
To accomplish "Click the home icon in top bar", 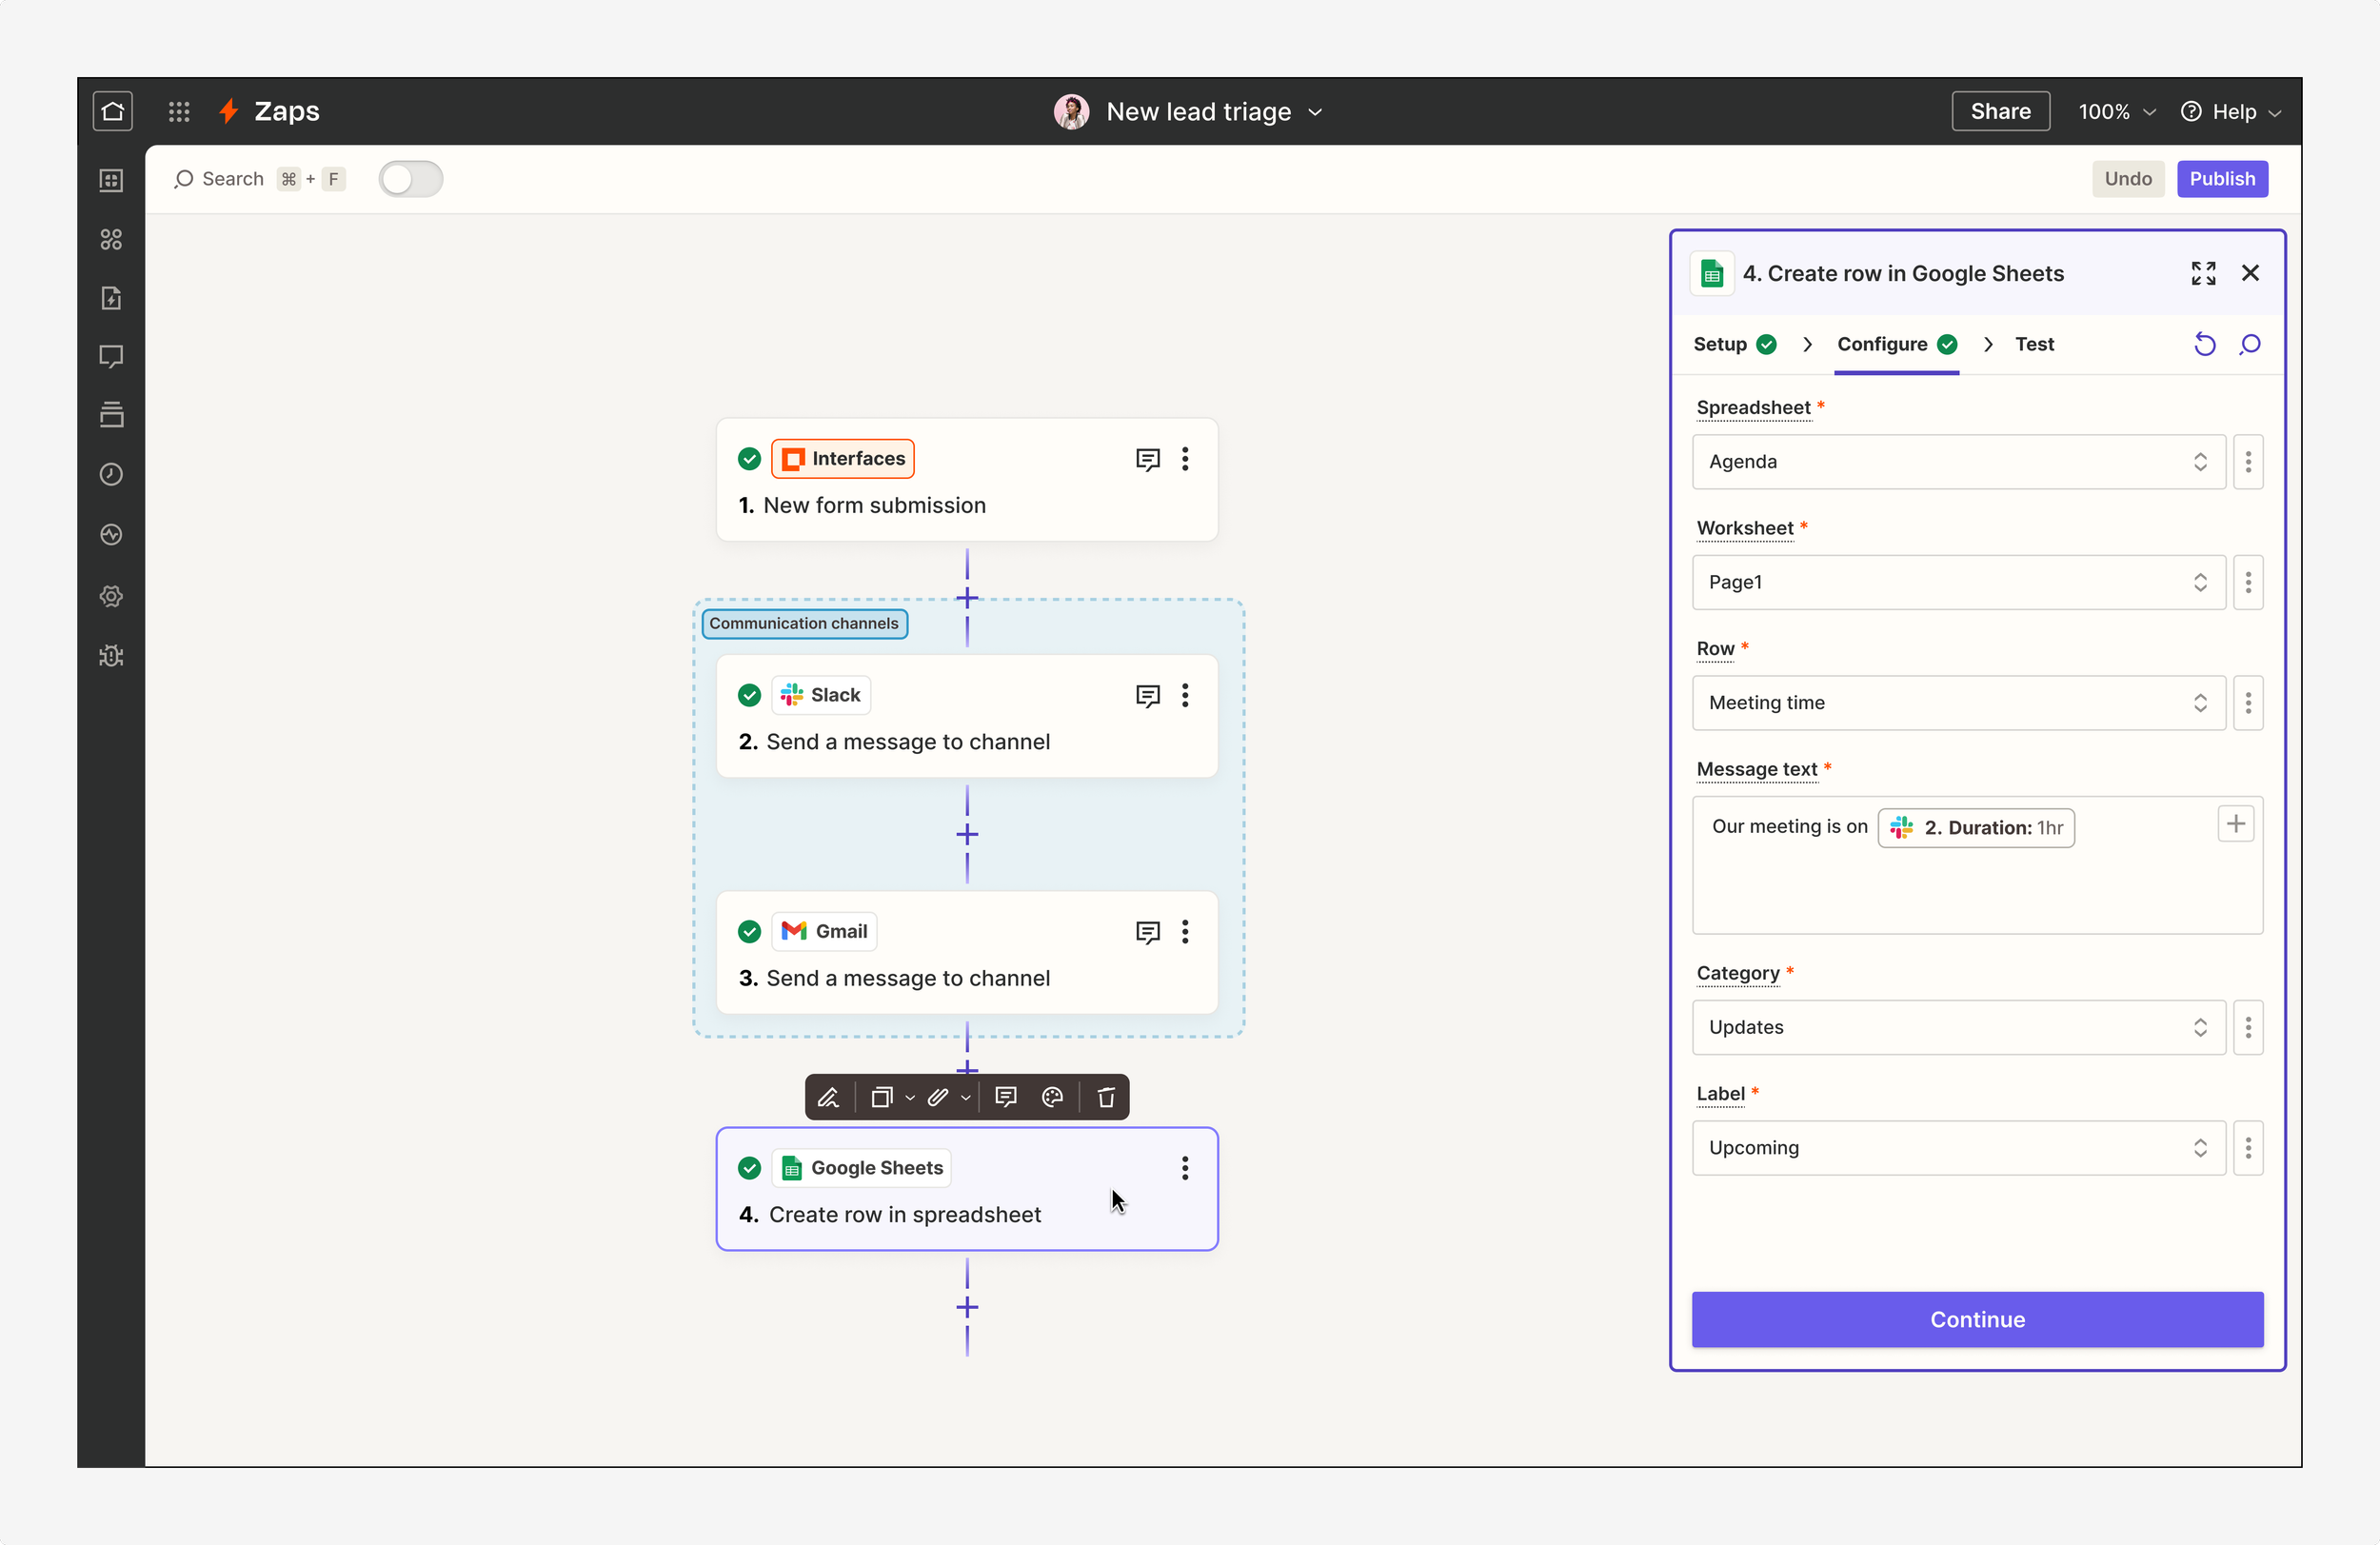I will pos(113,111).
